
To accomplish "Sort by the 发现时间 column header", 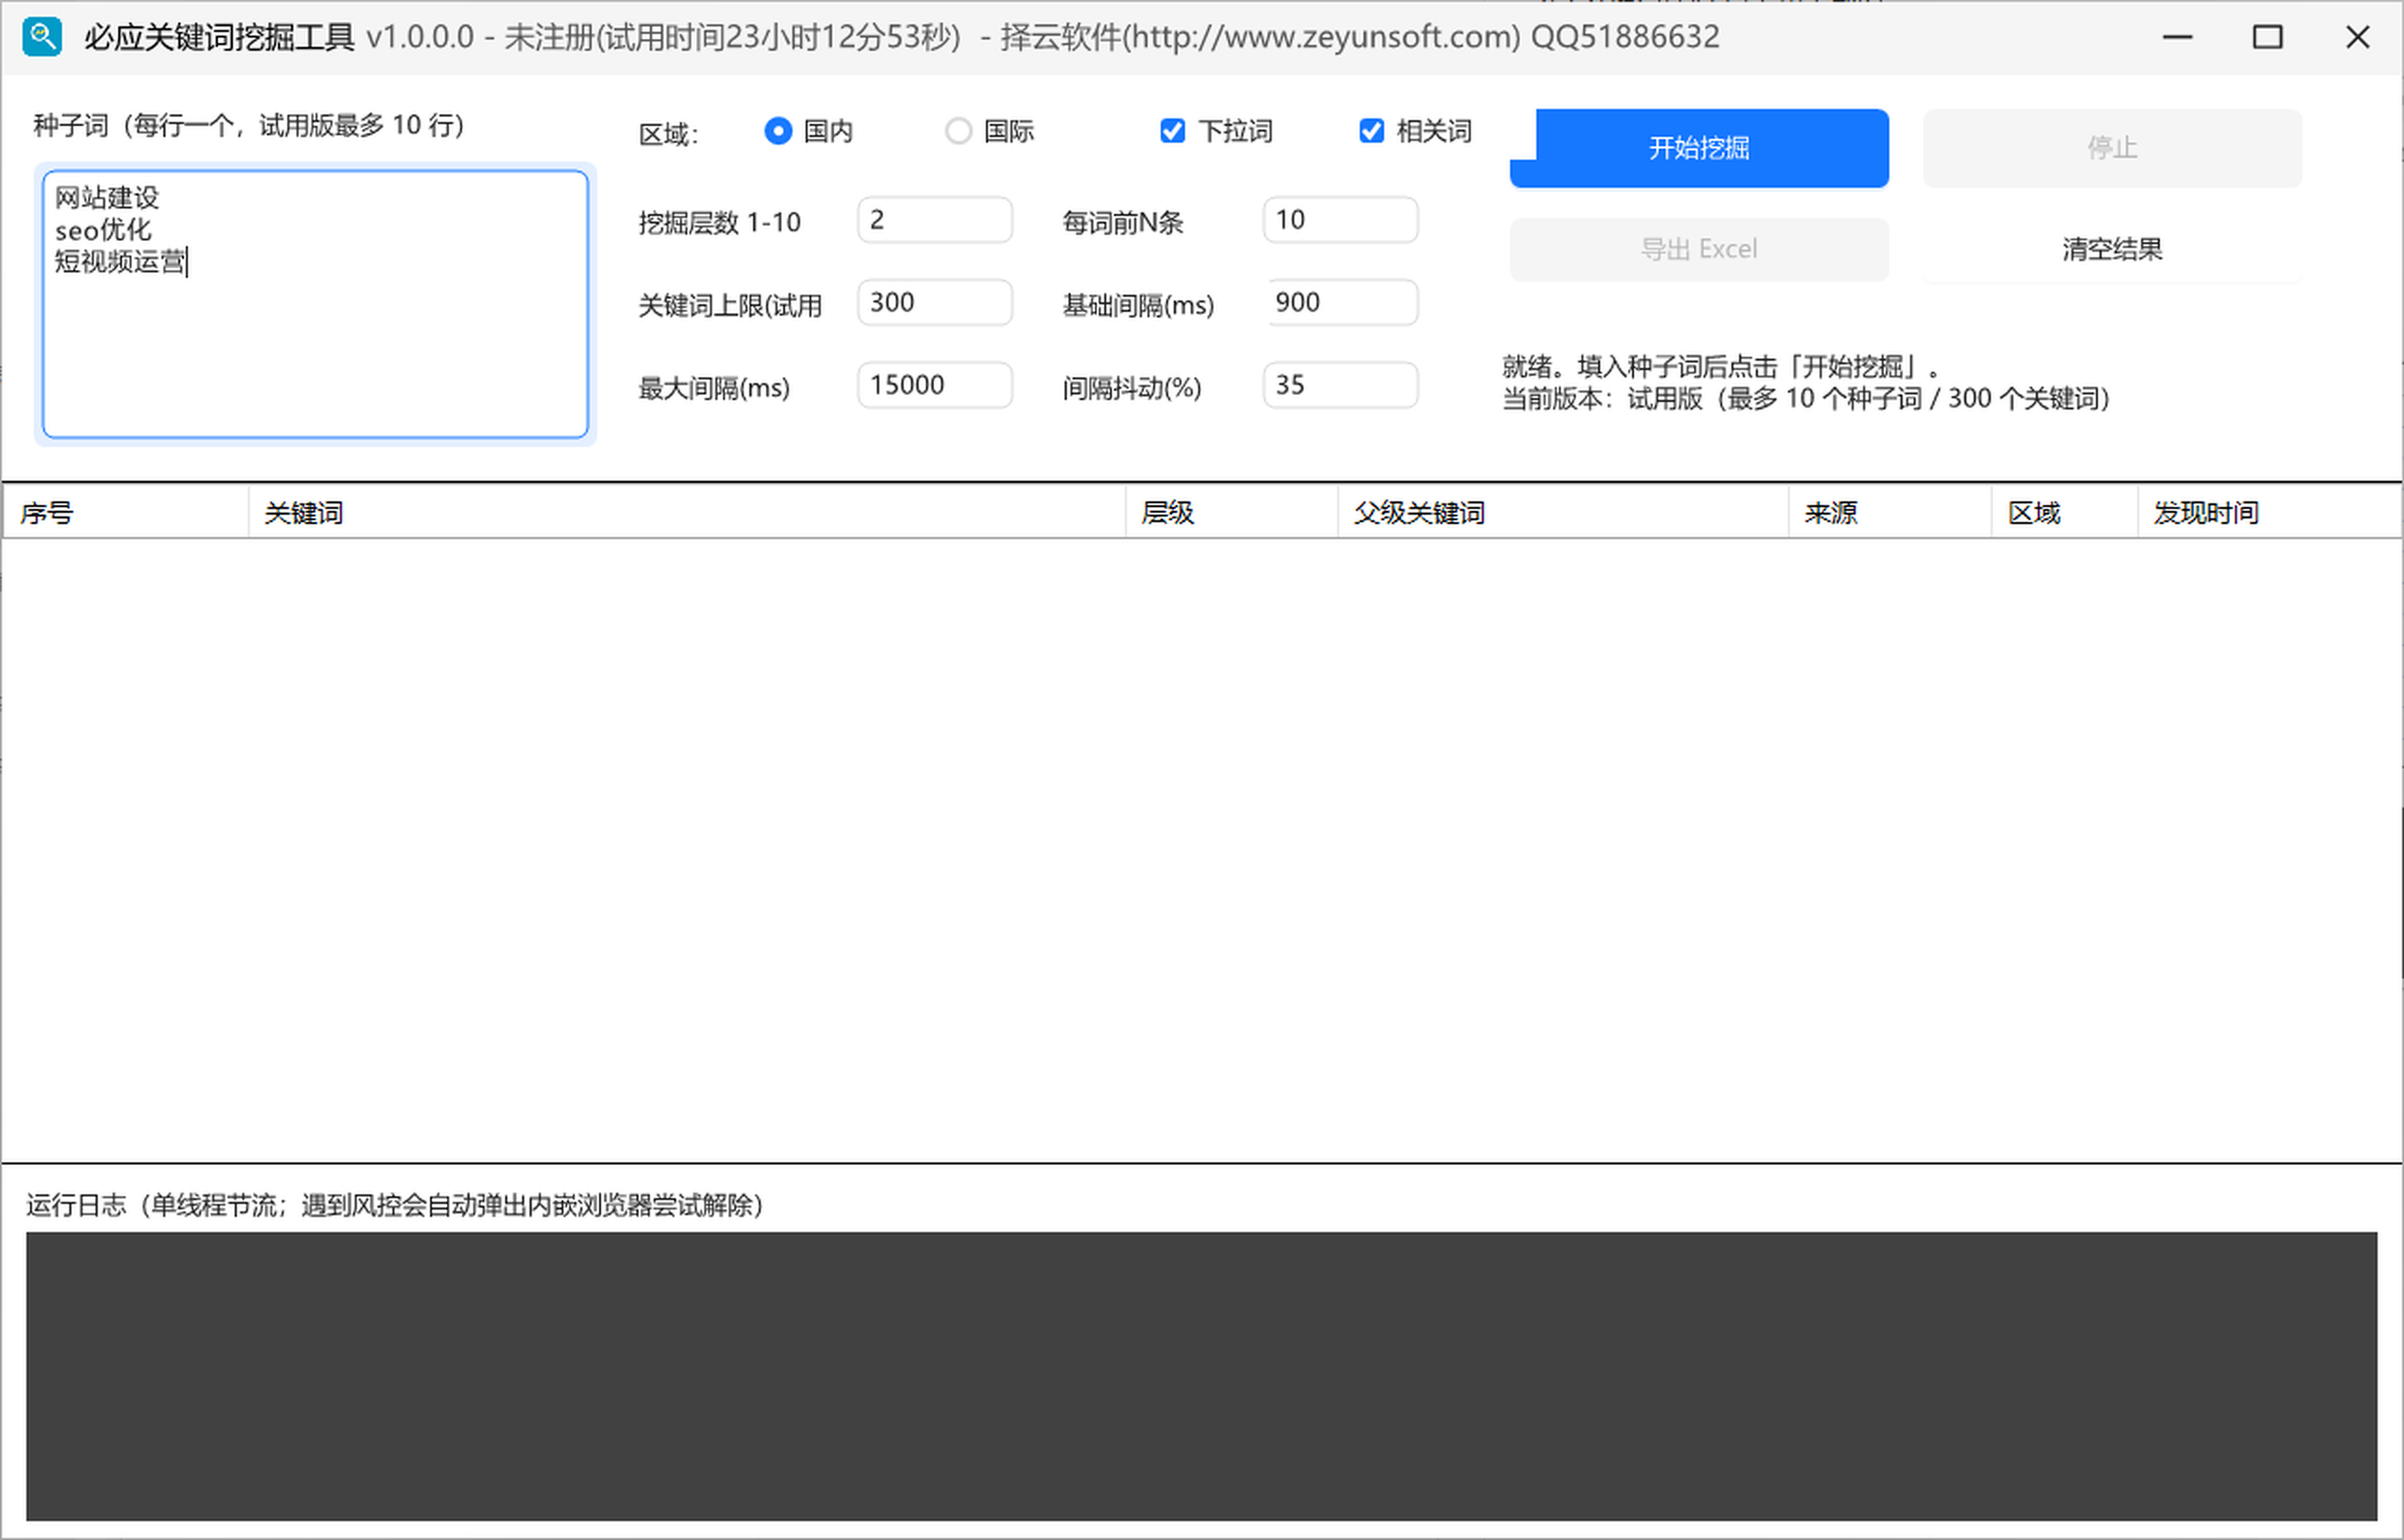I will pos(2270,513).
